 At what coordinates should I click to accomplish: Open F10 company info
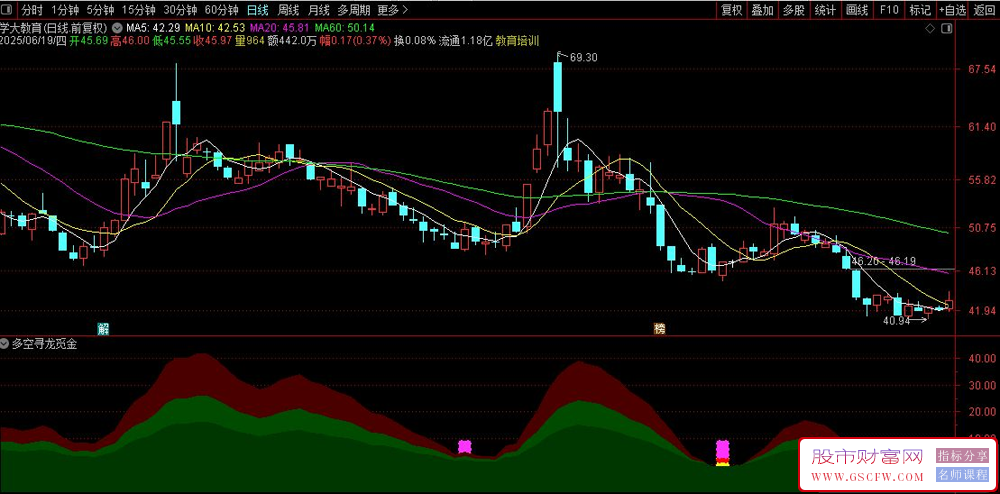pyautogui.click(x=889, y=10)
